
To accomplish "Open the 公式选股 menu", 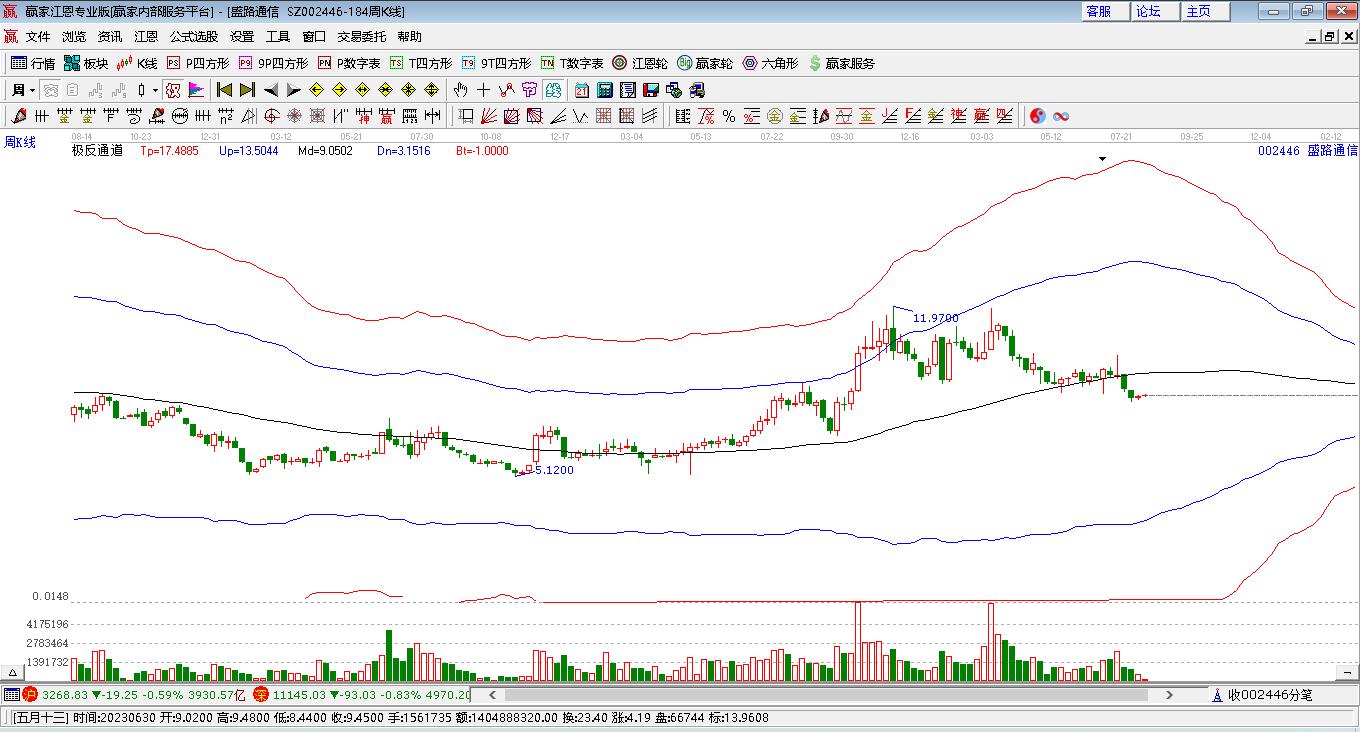I will tap(193, 37).
